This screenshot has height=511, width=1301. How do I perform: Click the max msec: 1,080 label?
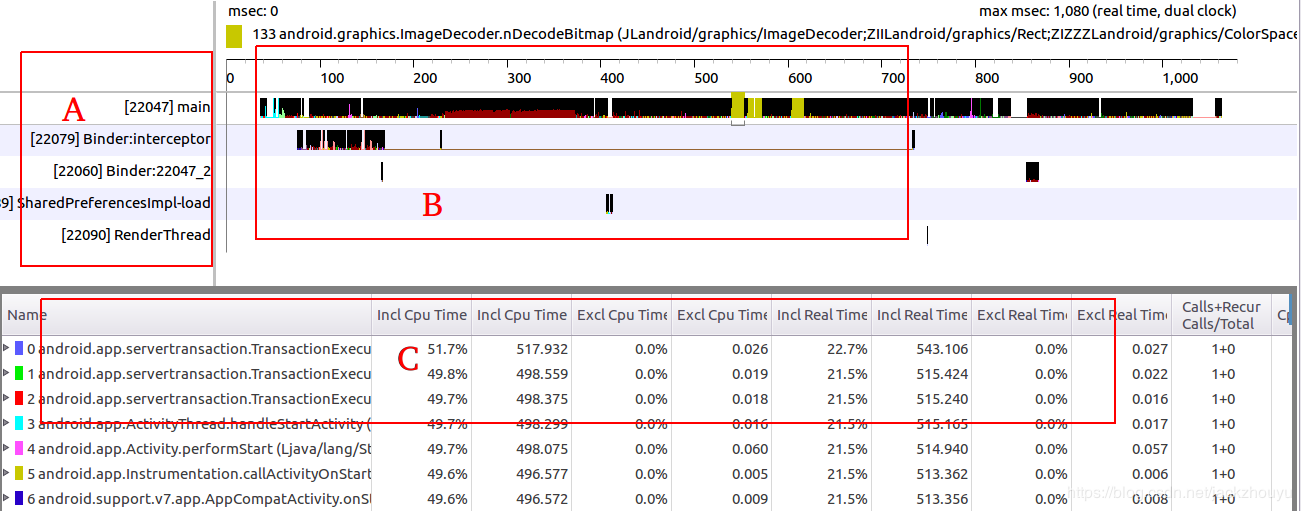[x=1107, y=11]
